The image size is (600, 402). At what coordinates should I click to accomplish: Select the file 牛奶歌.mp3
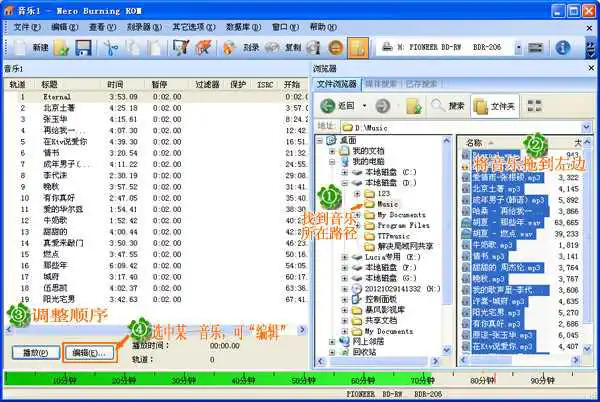tap(494, 245)
